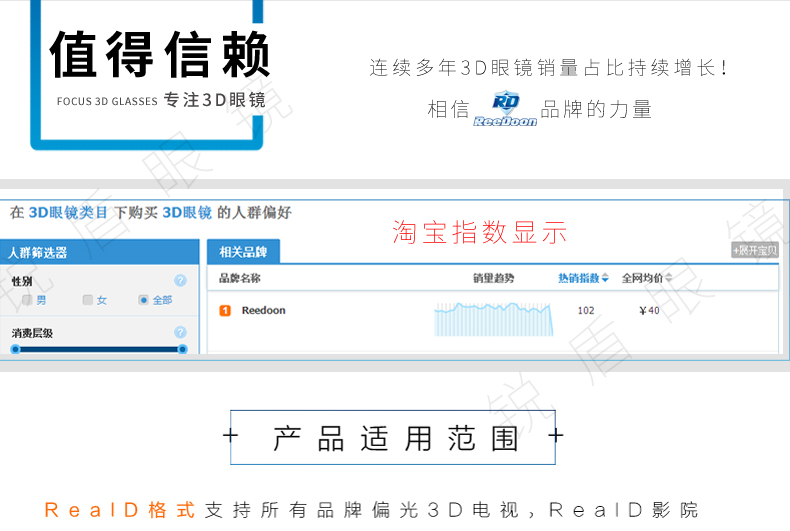Click the 性别 filter label
This screenshot has height=531, width=790.
click(22, 281)
